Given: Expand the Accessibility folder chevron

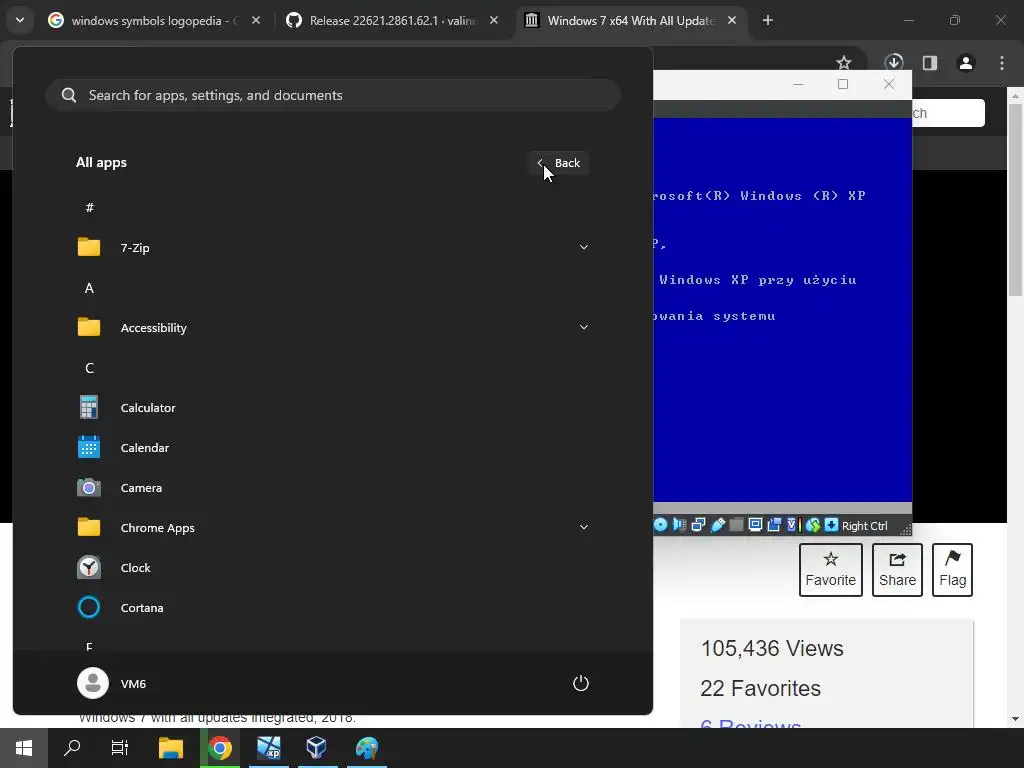Looking at the screenshot, I should point(584,327).
